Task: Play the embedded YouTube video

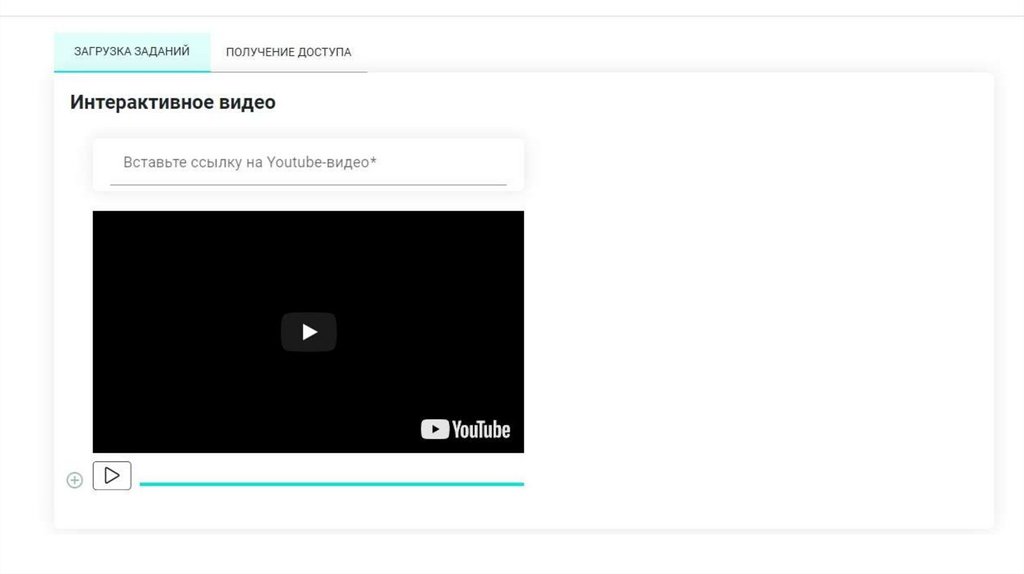Action: pos(309,332)
